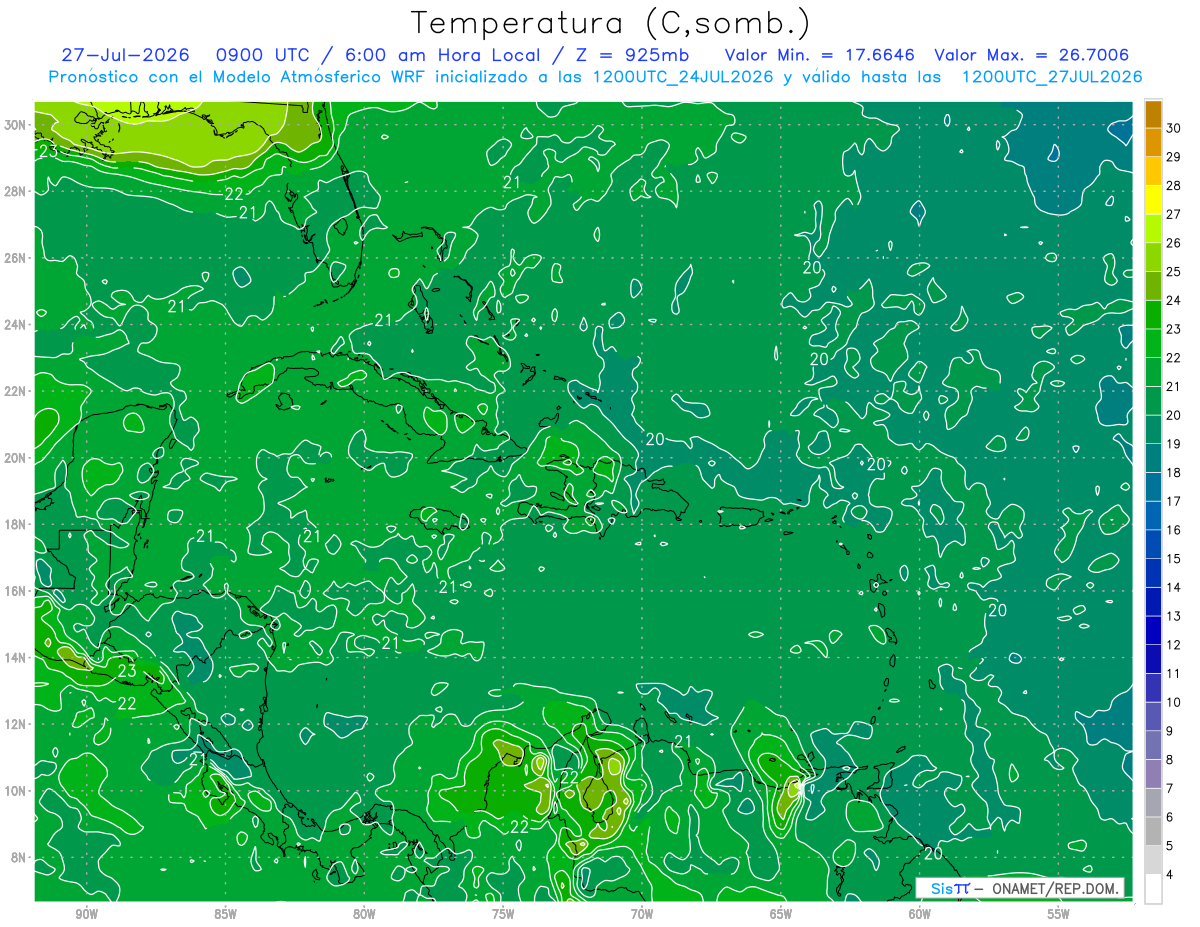Click the 85W longitude axis label
The height and width of the screenshot is (927, 1200).
coord(226,914)
